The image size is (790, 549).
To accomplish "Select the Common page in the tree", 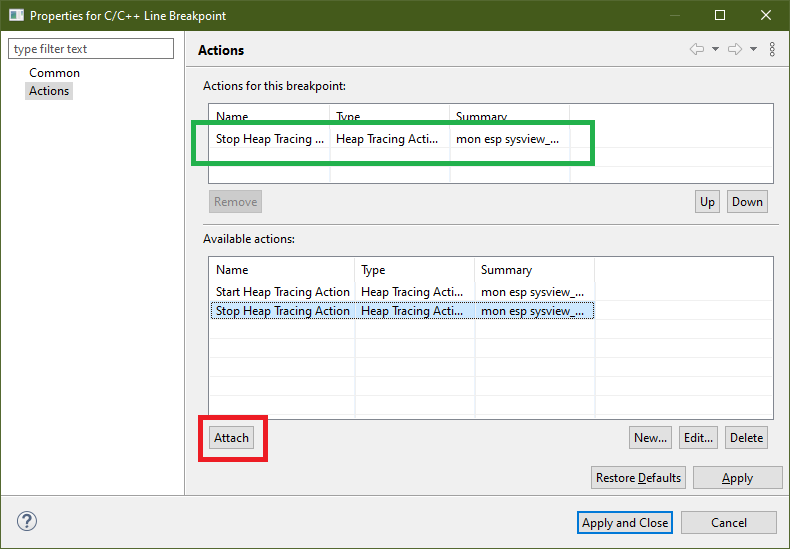I will (x=54, y=73).
